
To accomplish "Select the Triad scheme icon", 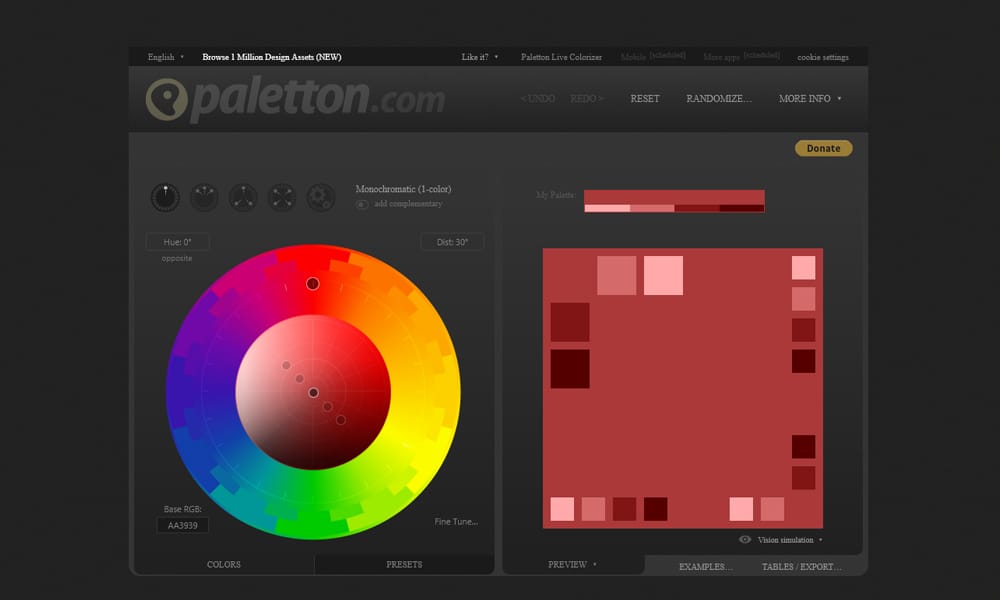I will pos(242,199).
